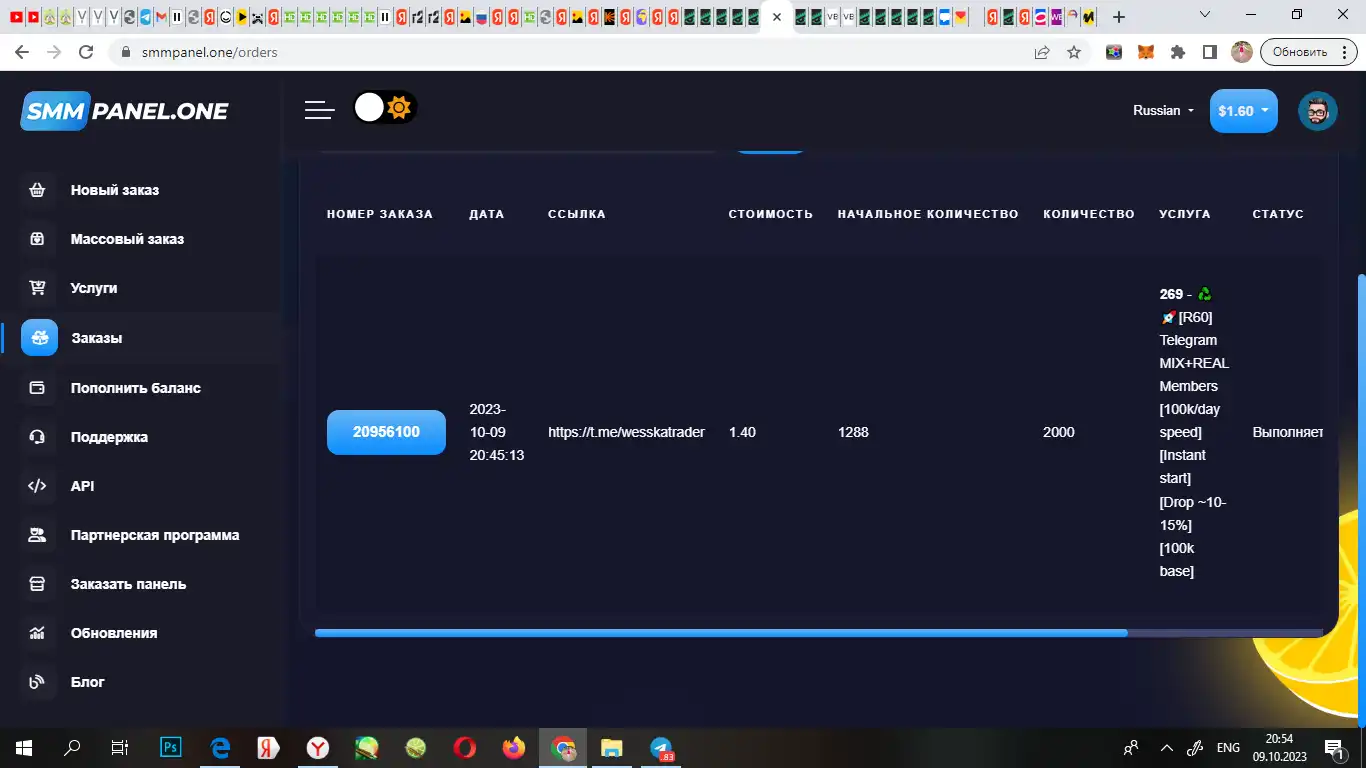
Task: Click the 1.40 cost value
Action: [742, 432]
